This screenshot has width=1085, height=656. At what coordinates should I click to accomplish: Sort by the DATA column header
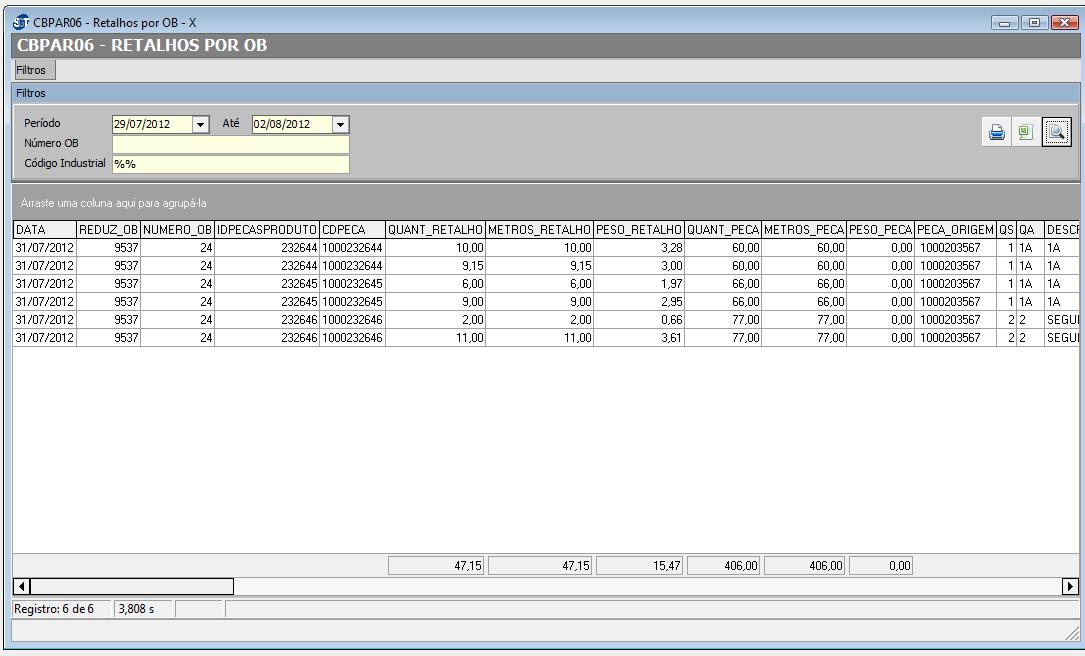(44, 230)
